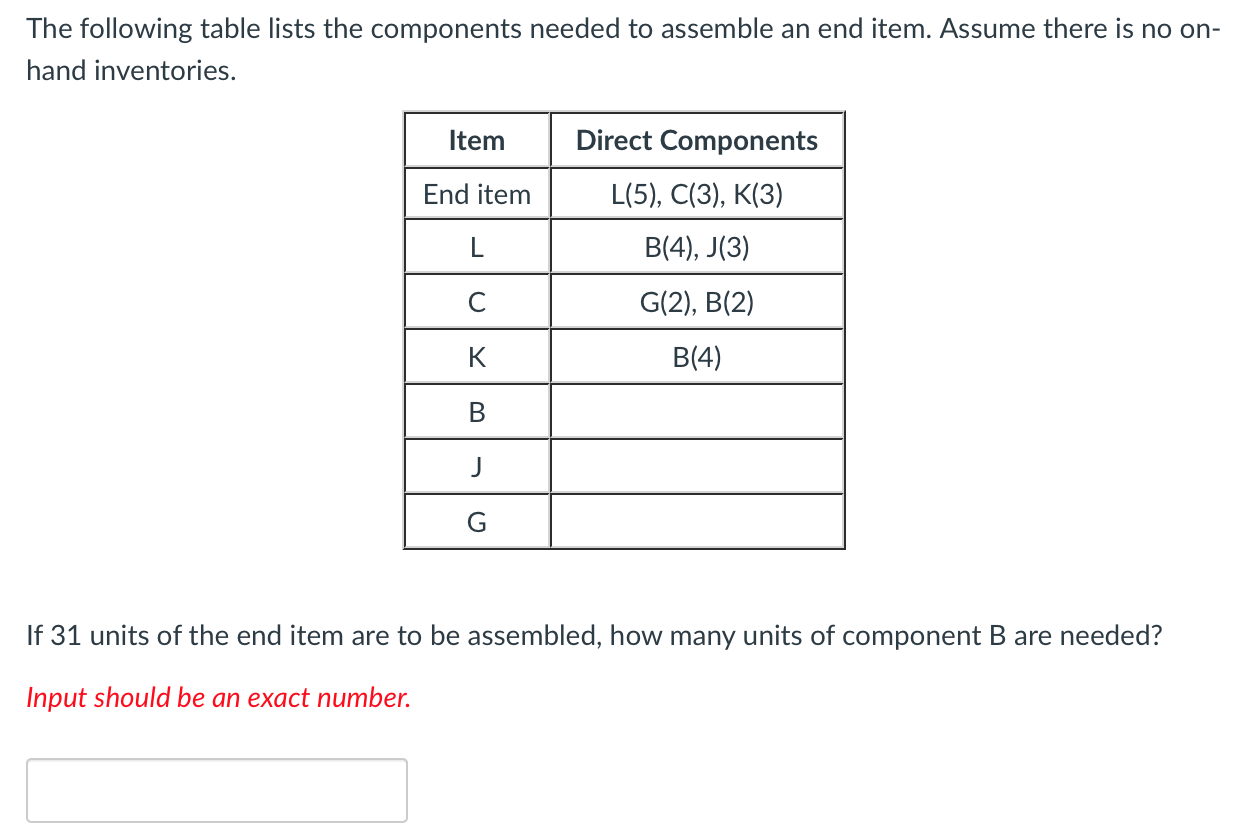Screen dimensions: 1244x836
Task: Select the question text about 31 units
Action: (595, 635)
